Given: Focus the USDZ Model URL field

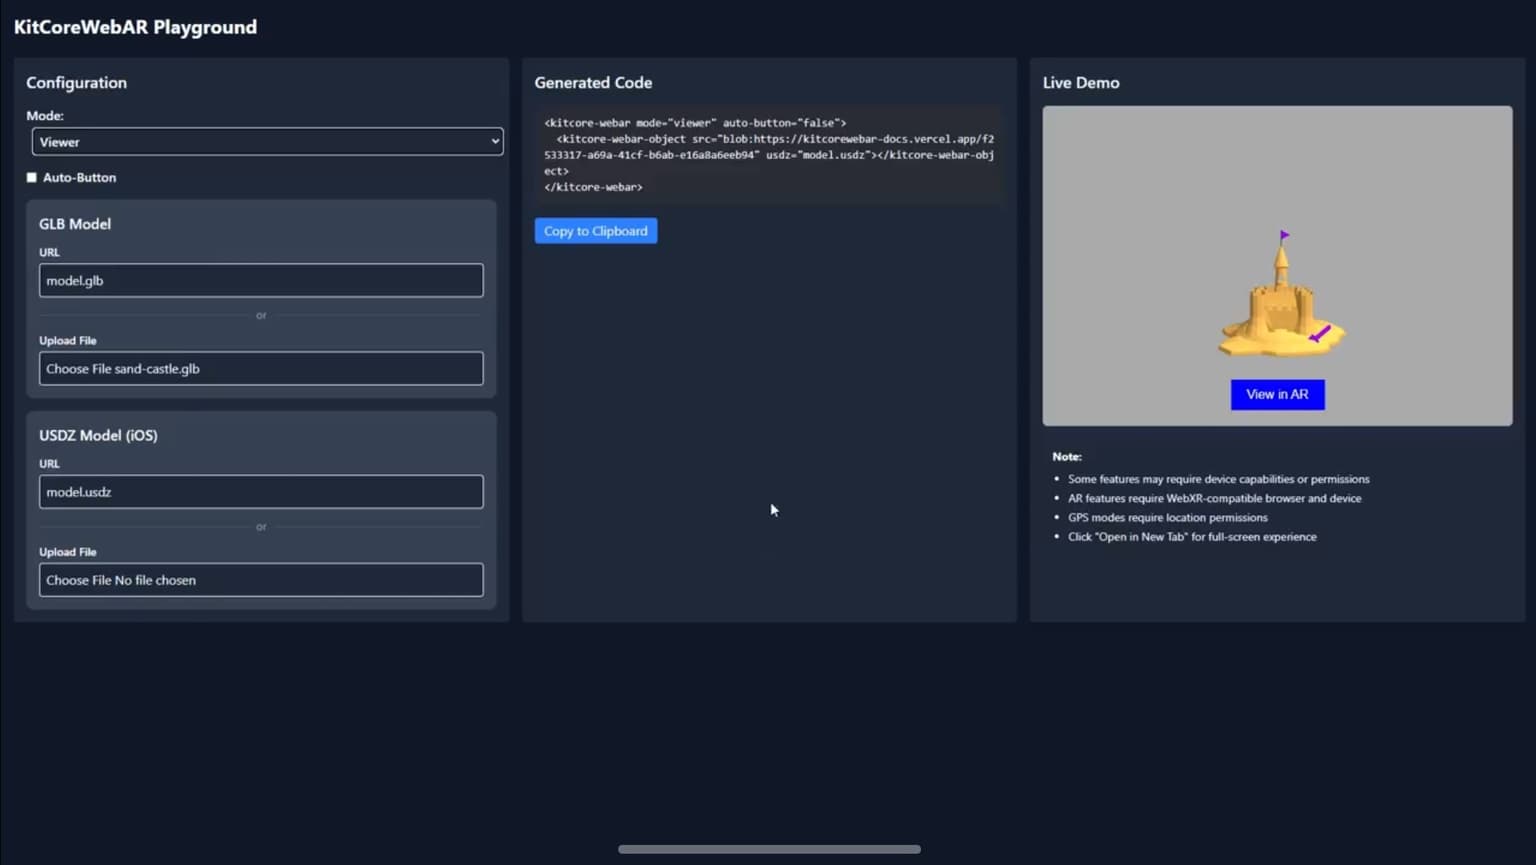Looking at the screenshot, I should pyautogui.click(x=260, y=492).
